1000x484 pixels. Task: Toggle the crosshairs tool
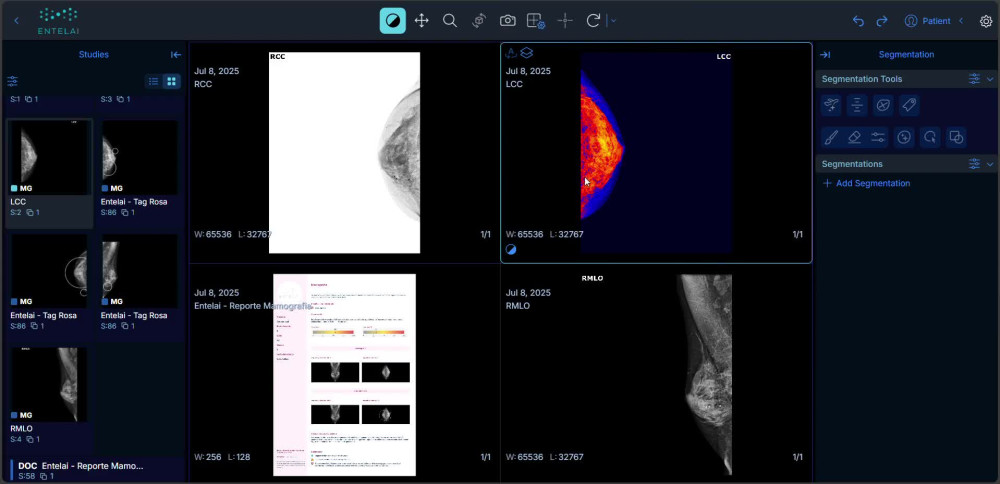point(565,21)
